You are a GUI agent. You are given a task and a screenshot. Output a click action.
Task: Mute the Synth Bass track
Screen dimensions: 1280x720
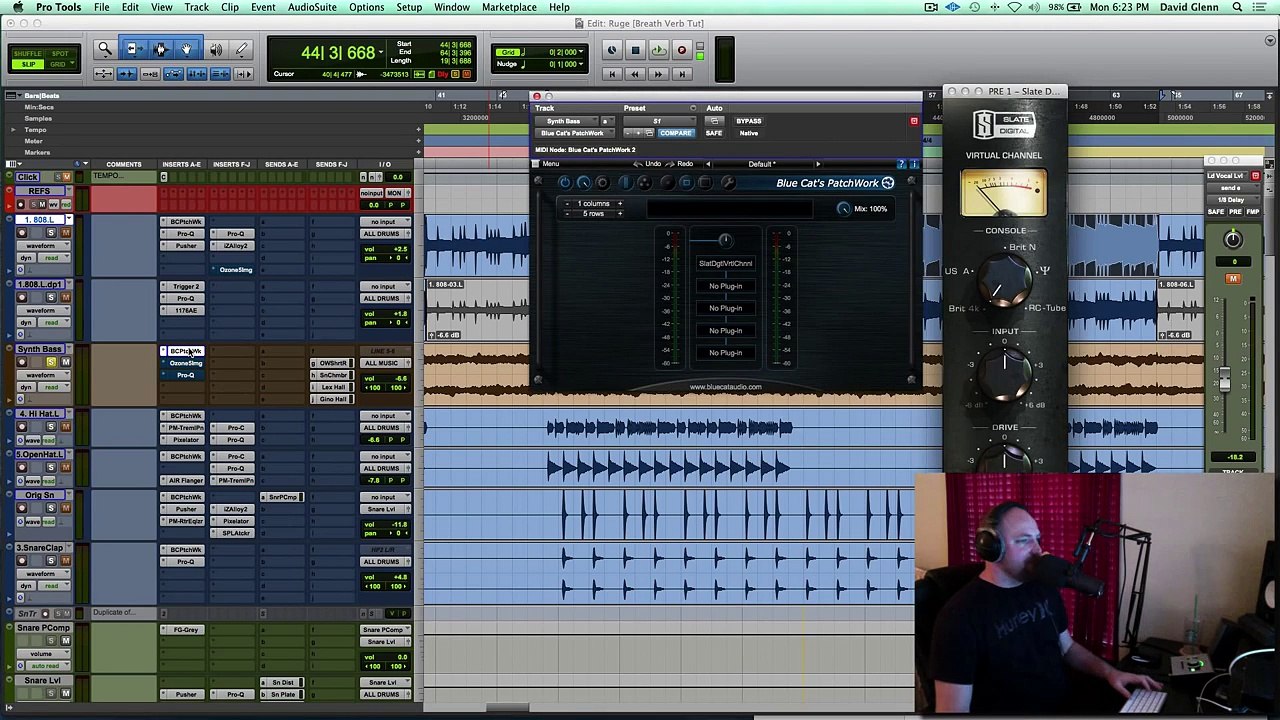point(66,362)
